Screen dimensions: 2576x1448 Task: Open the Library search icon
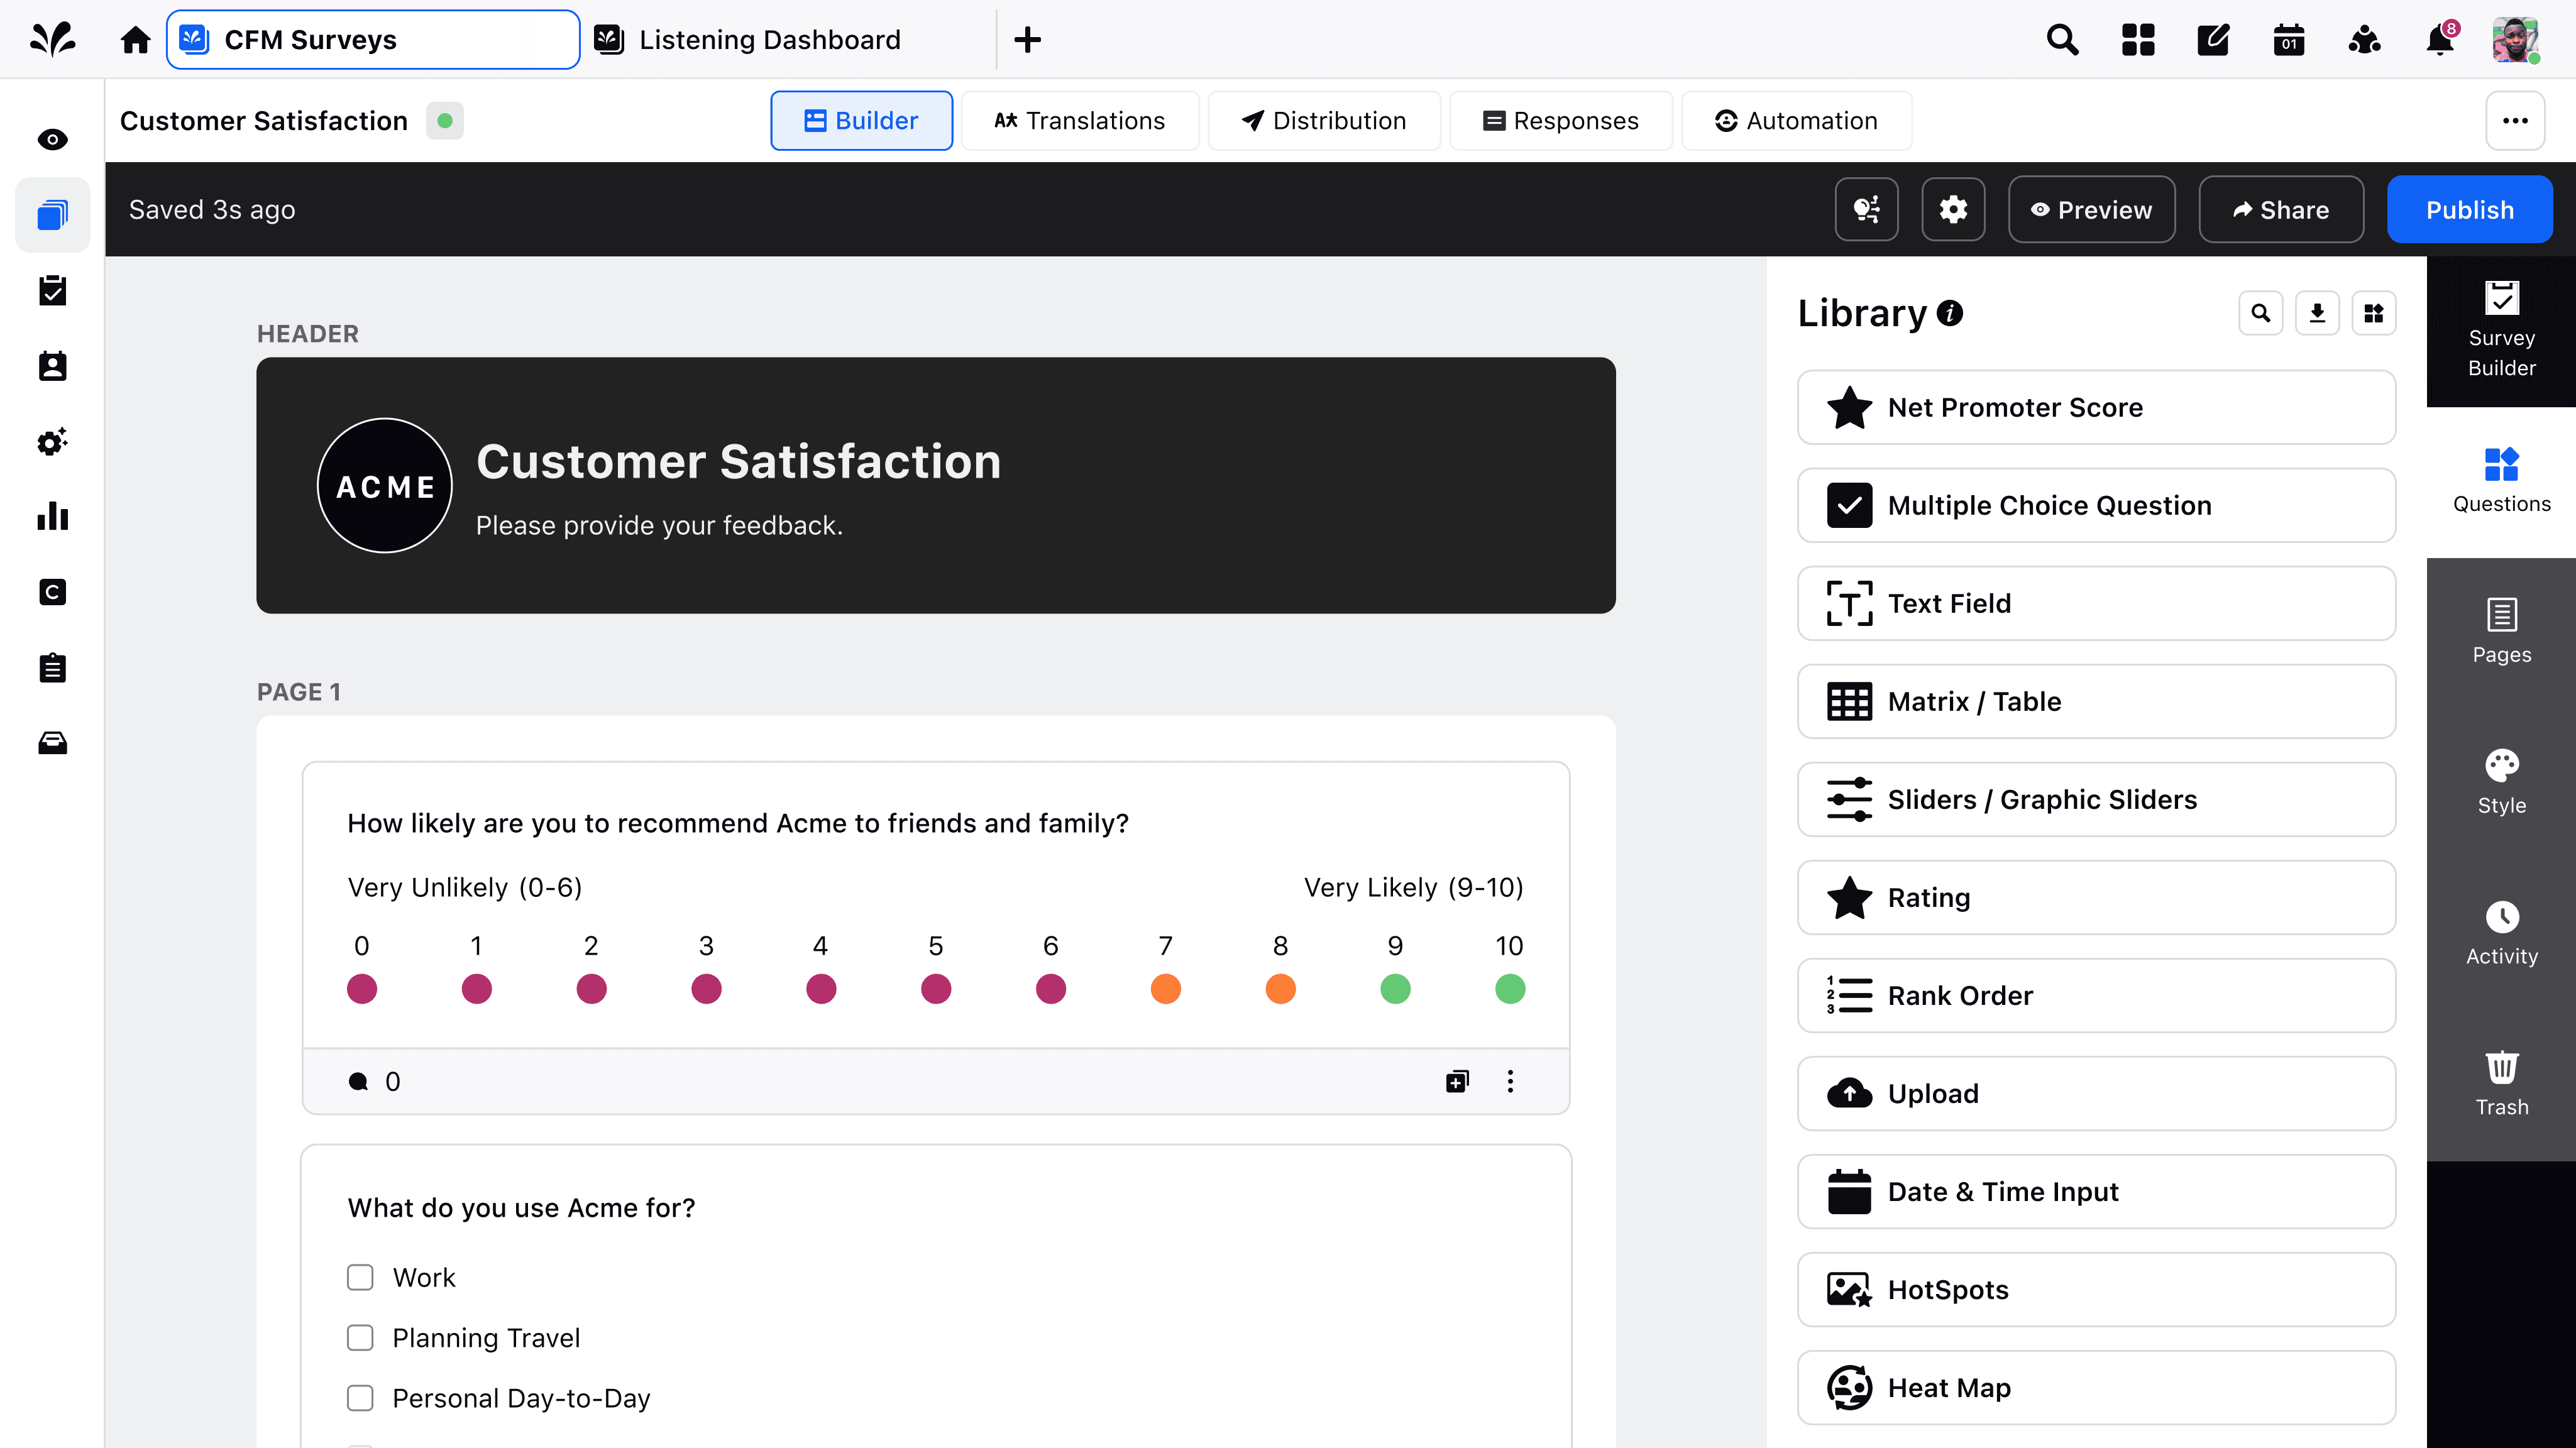(2260, 313)
